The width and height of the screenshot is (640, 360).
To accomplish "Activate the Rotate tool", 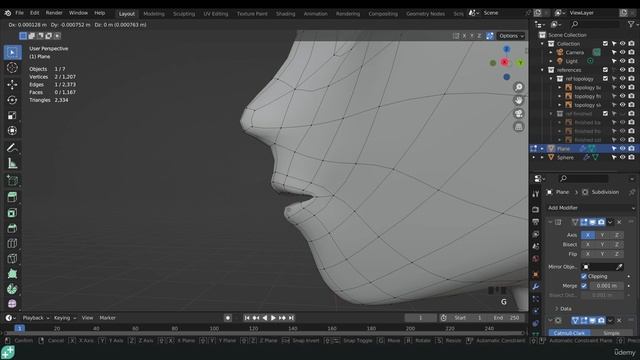I will point(12,100).
